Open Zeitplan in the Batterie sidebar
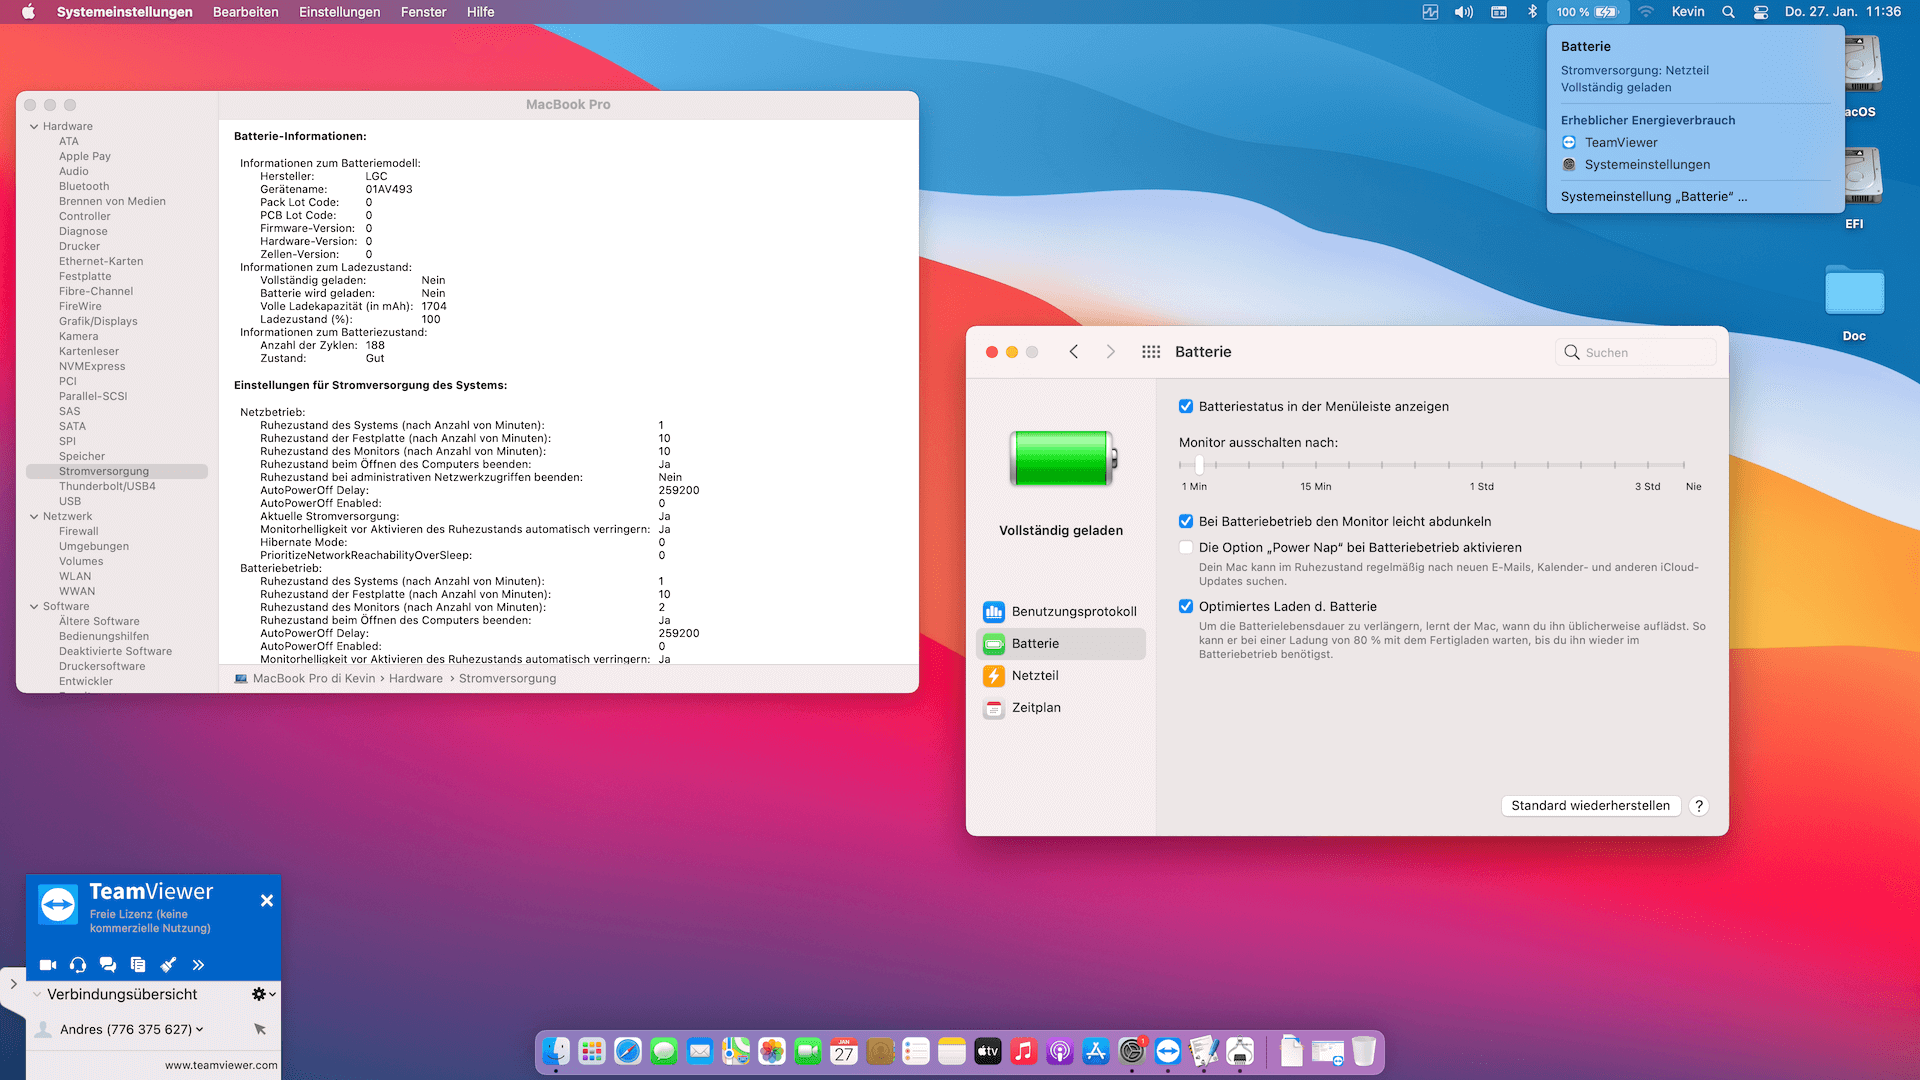Screen dimensions: 1920x1080 (1036, 708)
